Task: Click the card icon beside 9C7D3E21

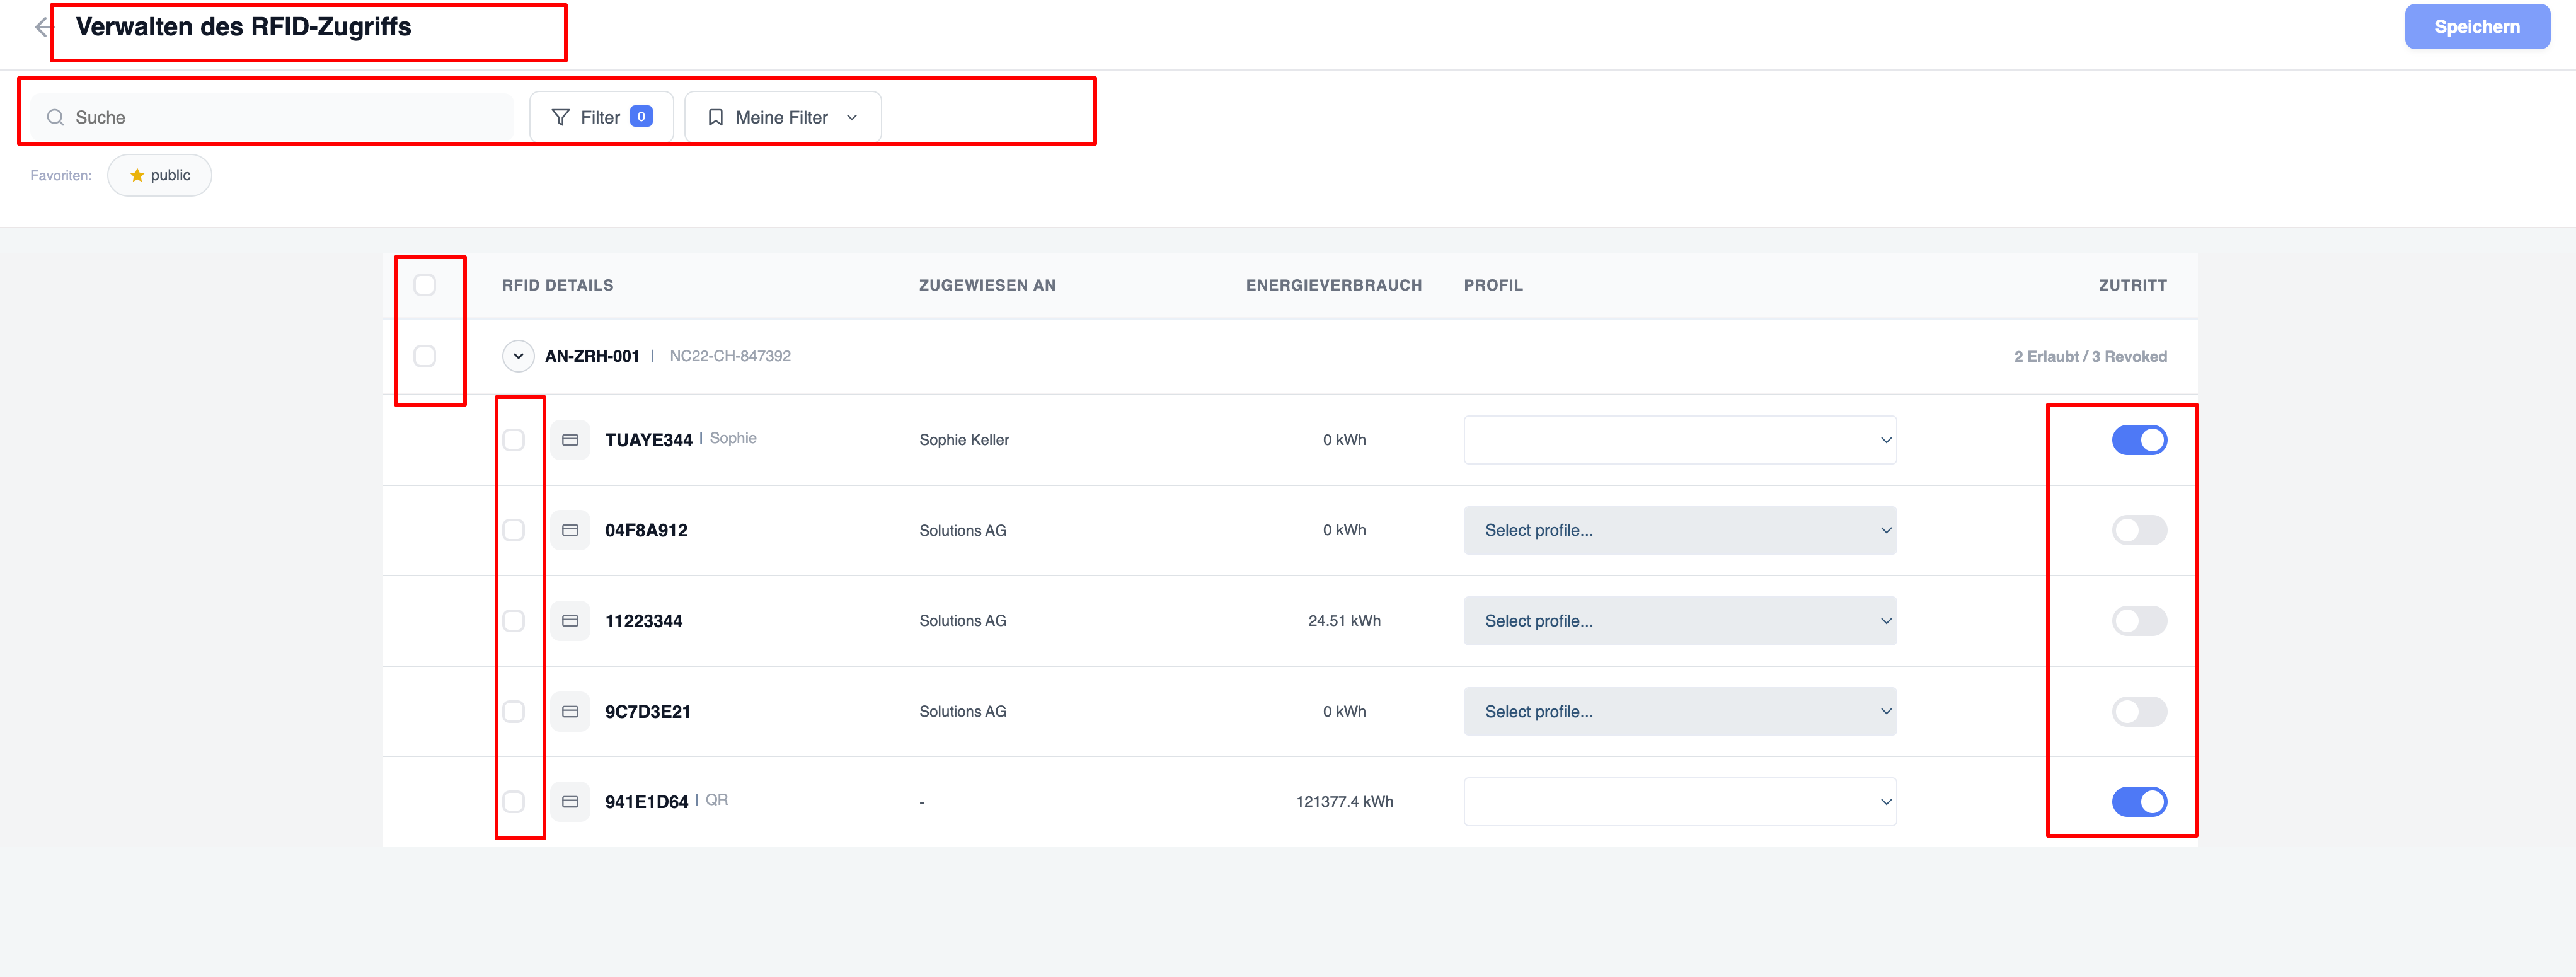Action: [x=570, y=711]
